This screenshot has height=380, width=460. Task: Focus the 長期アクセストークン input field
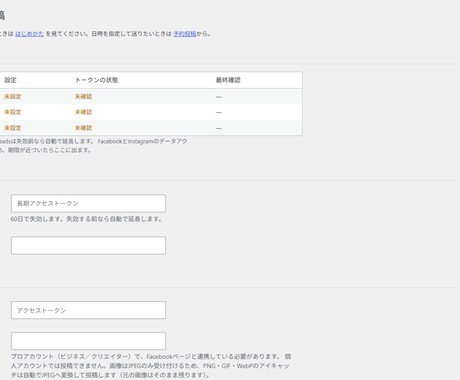click(88, 203)
